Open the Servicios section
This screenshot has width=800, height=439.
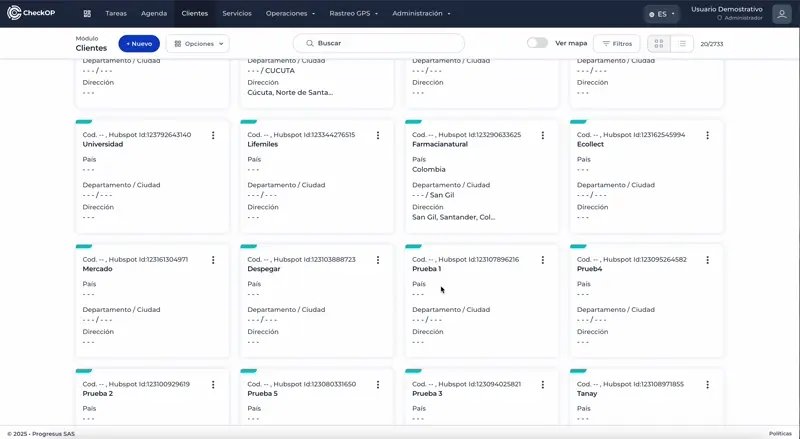coord(237,14)
